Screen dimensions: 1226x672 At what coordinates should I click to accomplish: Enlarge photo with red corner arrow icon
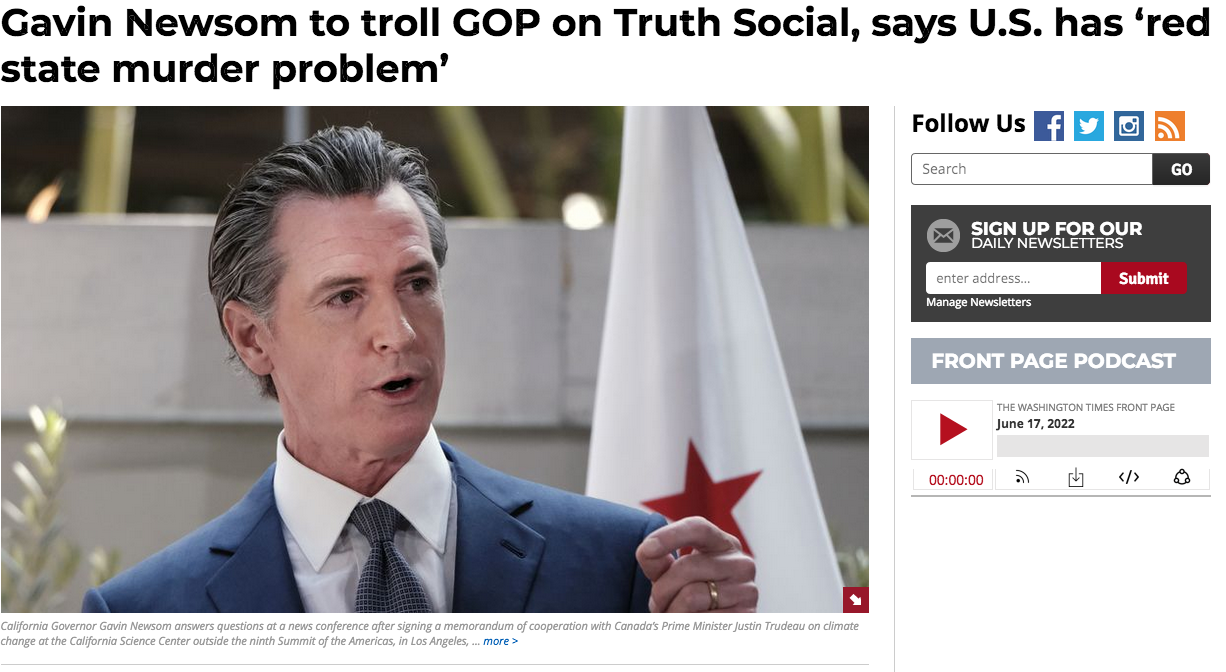click(856, 600)
